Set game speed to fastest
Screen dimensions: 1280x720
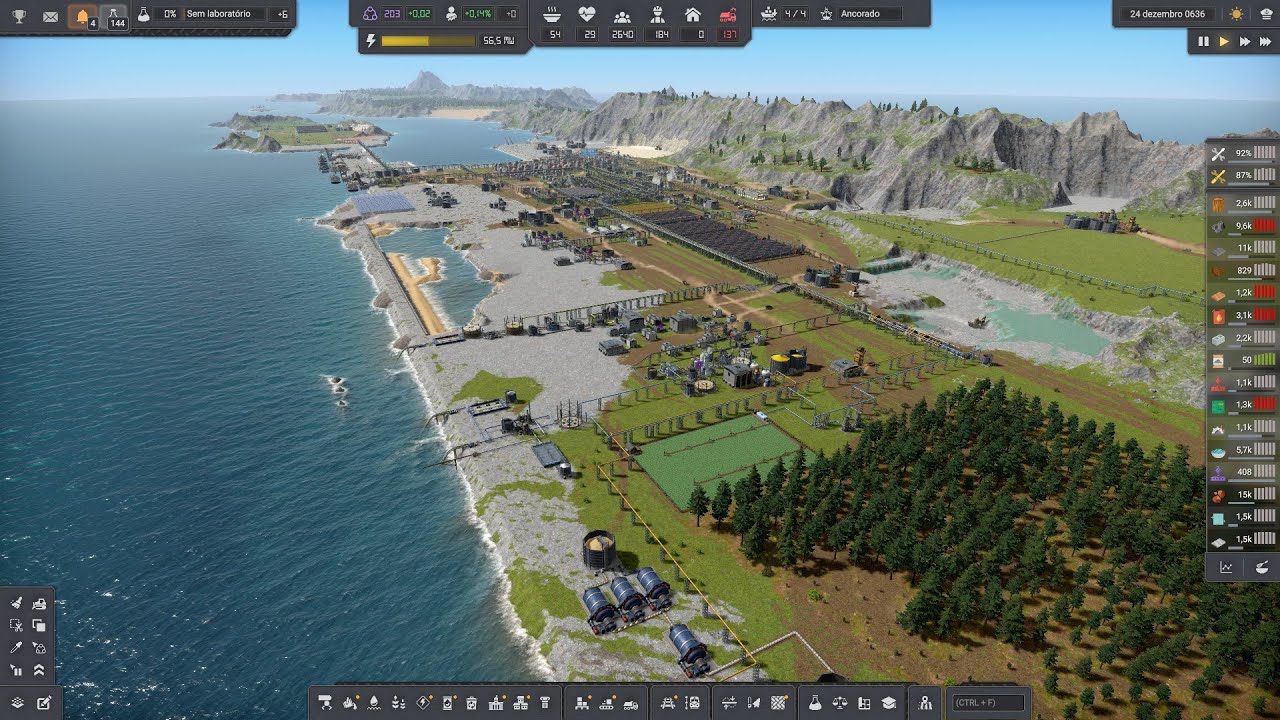1265,41
